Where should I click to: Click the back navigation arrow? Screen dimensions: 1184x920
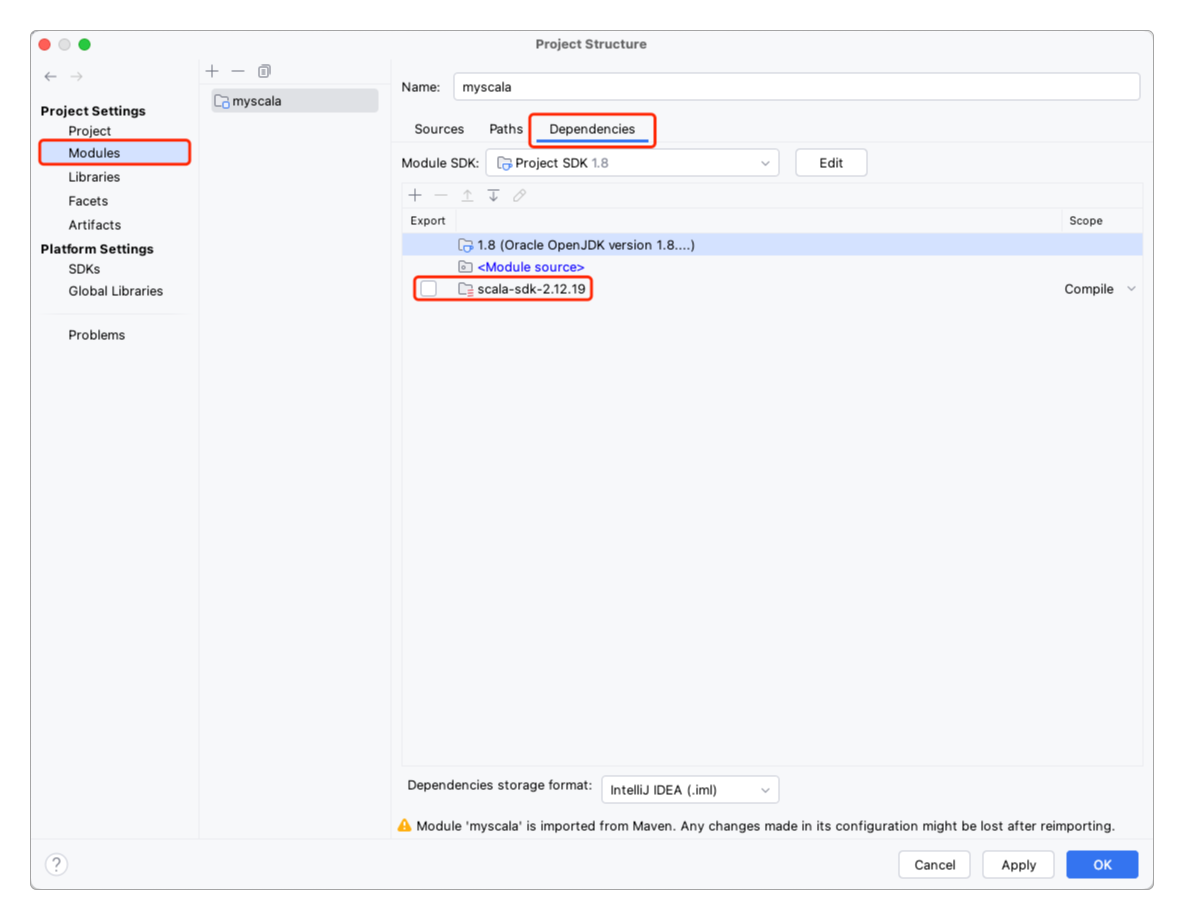pyautogui.click(x=51, y=76)
